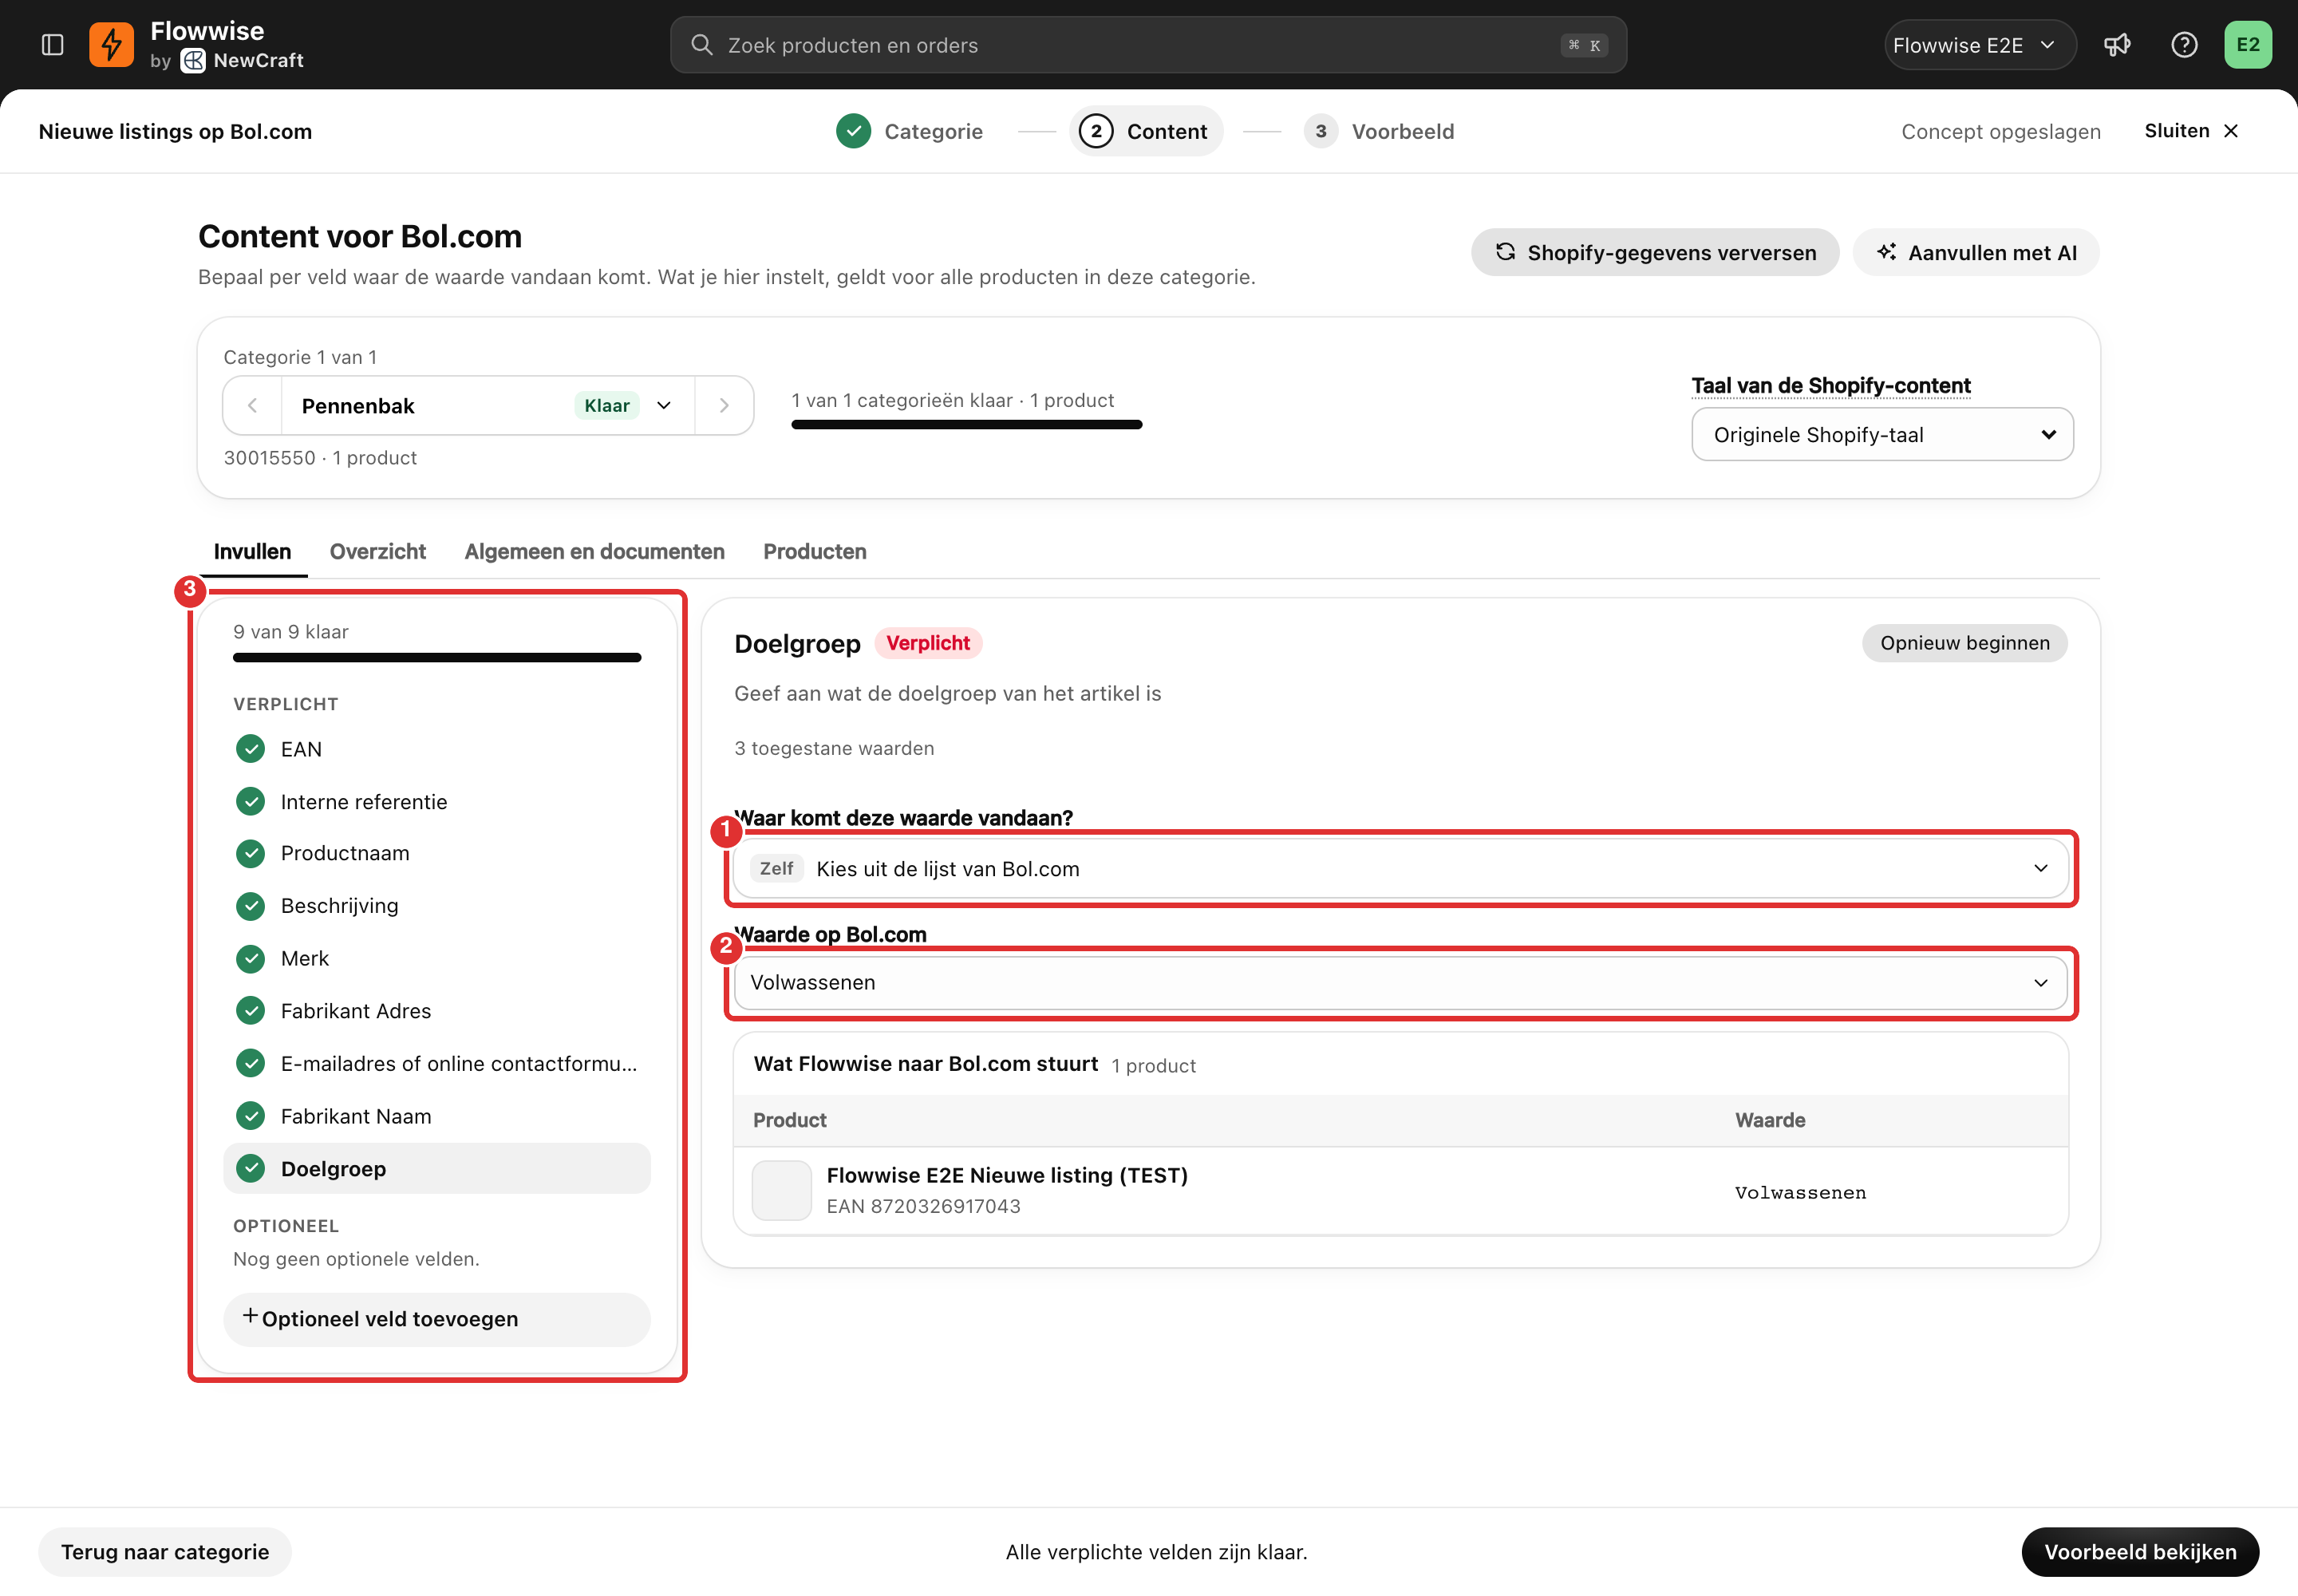
Task: Click the Content step indicator
Action: pyautogui.click(x=1146, y=131)
